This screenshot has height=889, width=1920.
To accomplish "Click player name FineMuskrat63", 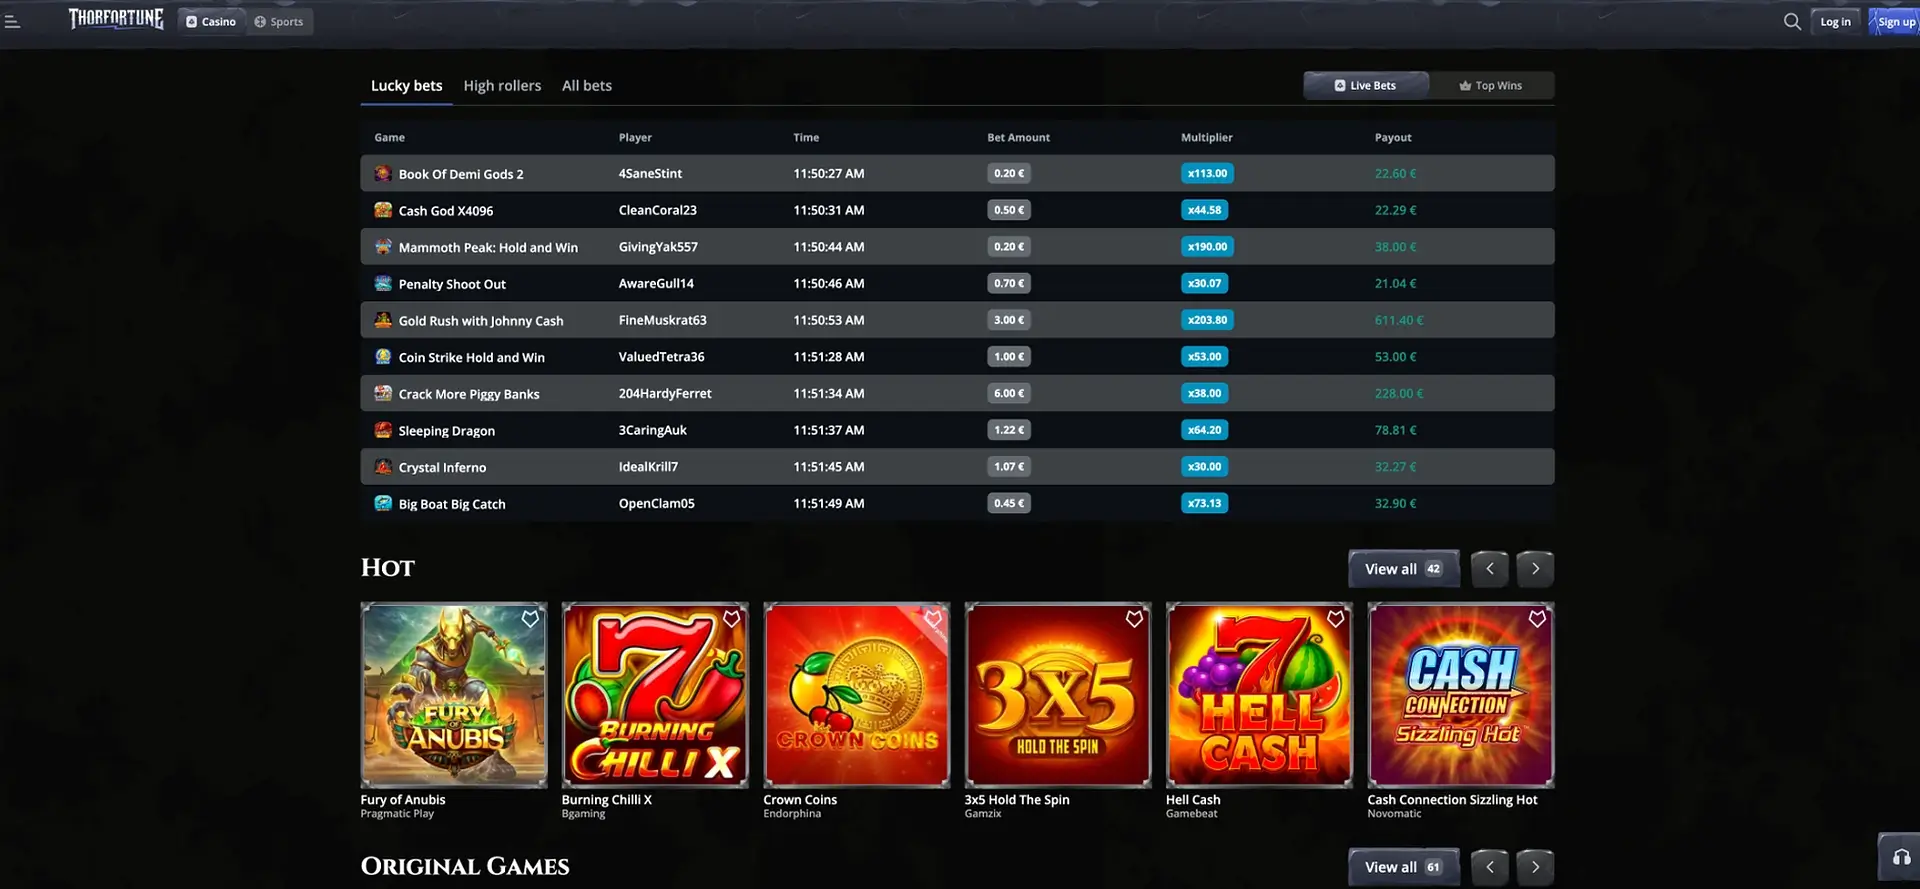I will click(x=662, y=320).
